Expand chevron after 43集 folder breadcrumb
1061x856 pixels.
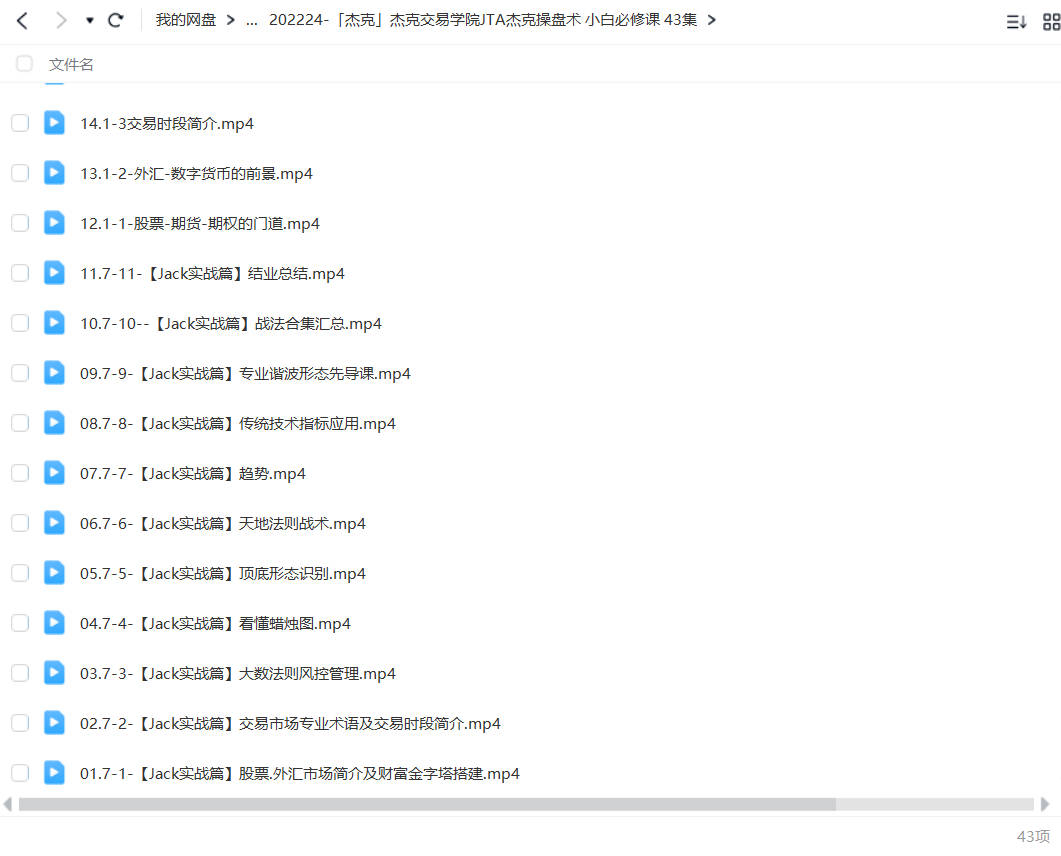point(711,20)
